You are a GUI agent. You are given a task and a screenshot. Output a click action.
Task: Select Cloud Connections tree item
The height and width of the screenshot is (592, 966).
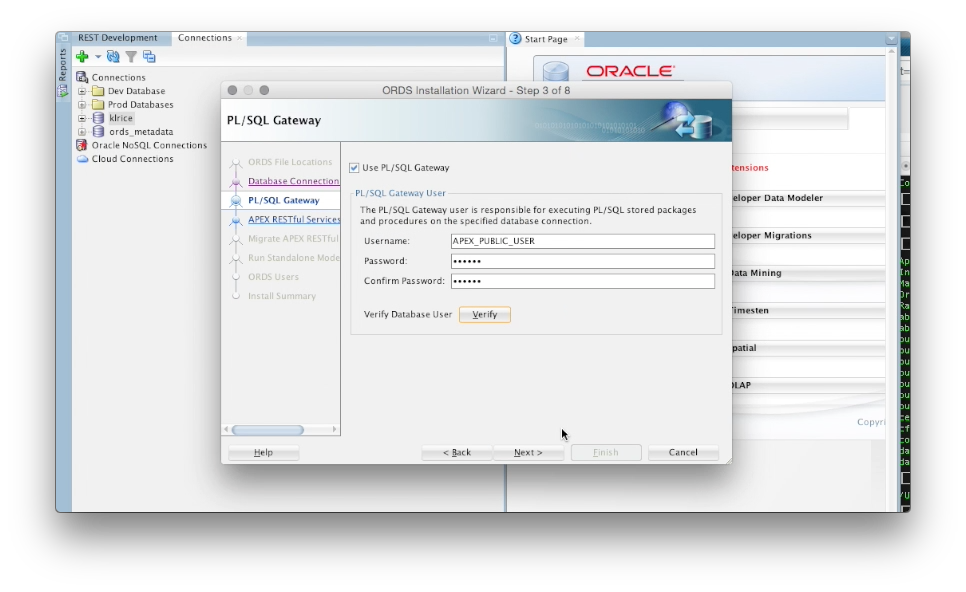click(x=132, y=159)
